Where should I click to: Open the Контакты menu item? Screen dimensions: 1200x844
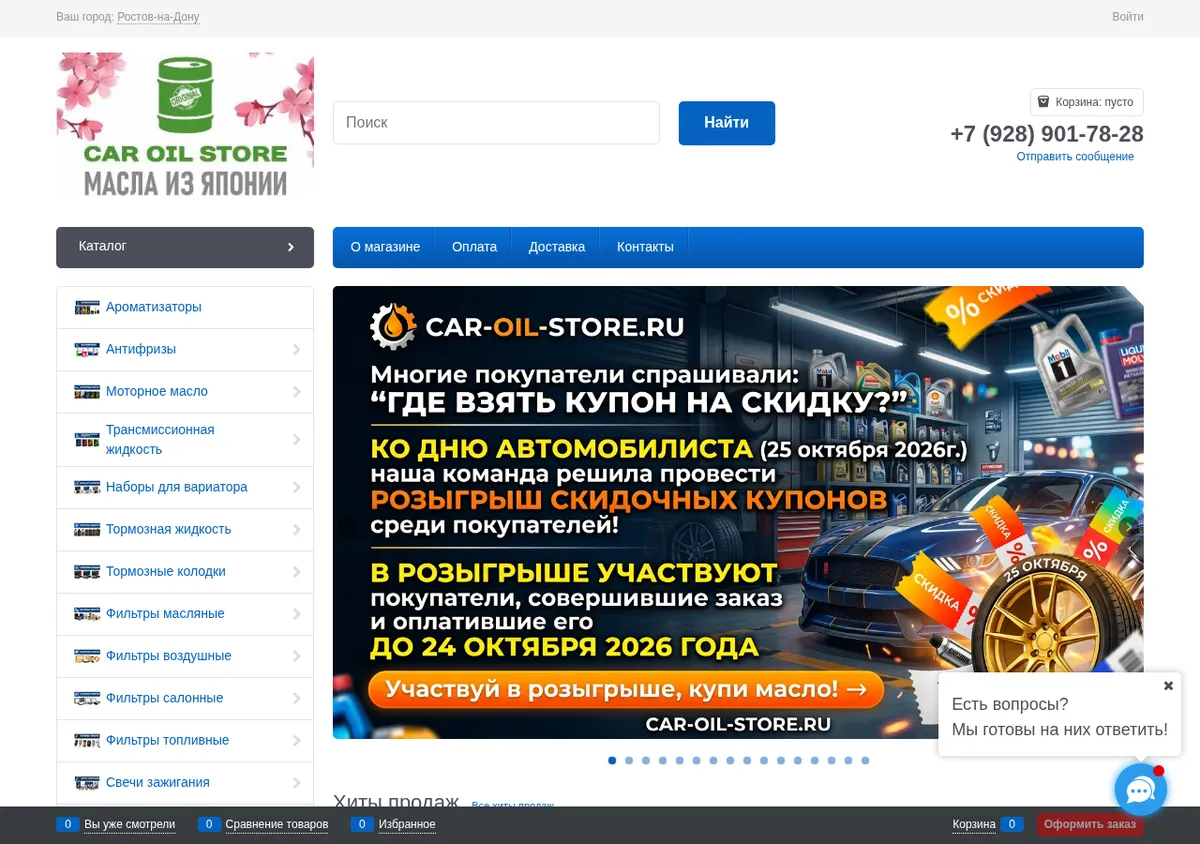pyautogui.click(x=645, y=247)
